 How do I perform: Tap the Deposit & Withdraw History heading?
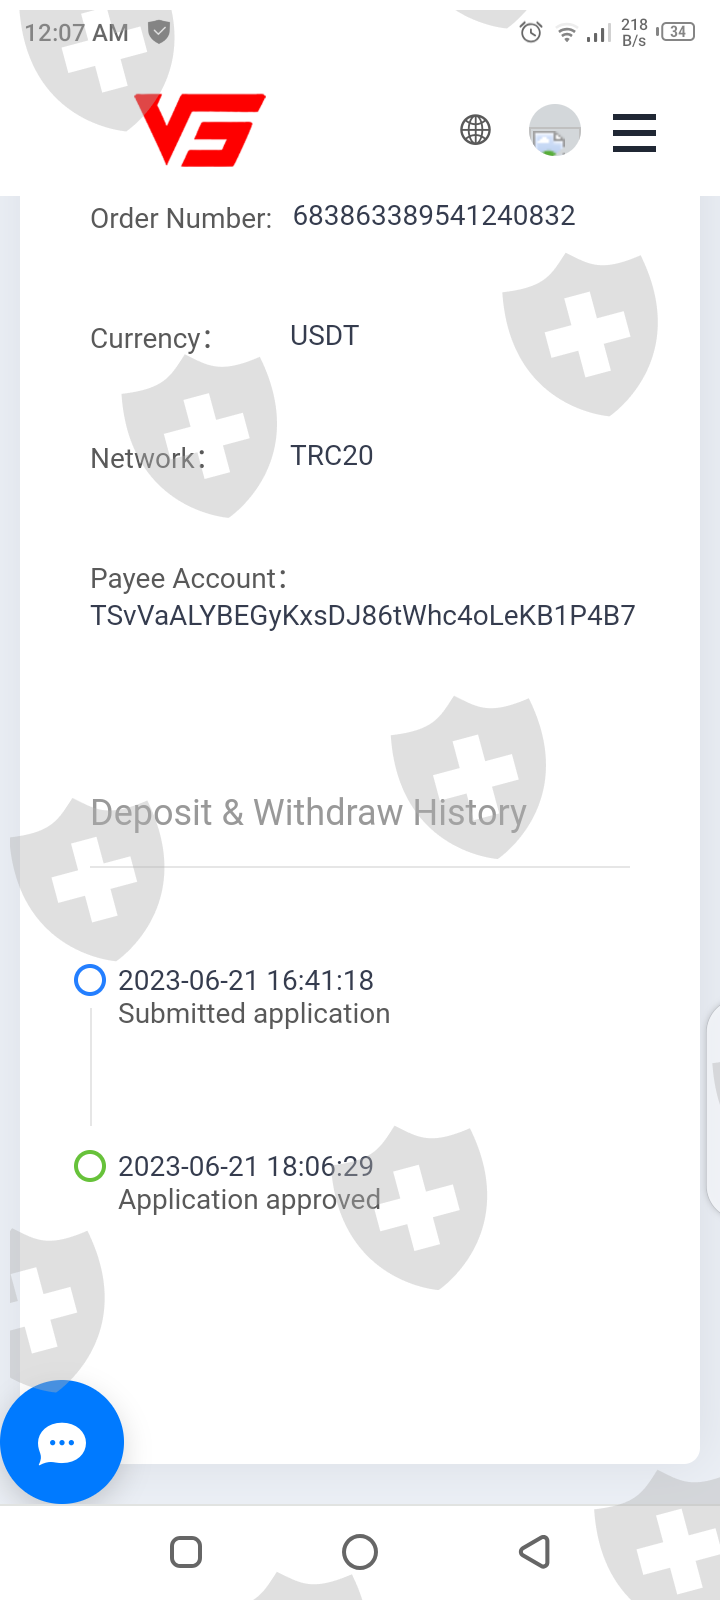pos(308,813)
